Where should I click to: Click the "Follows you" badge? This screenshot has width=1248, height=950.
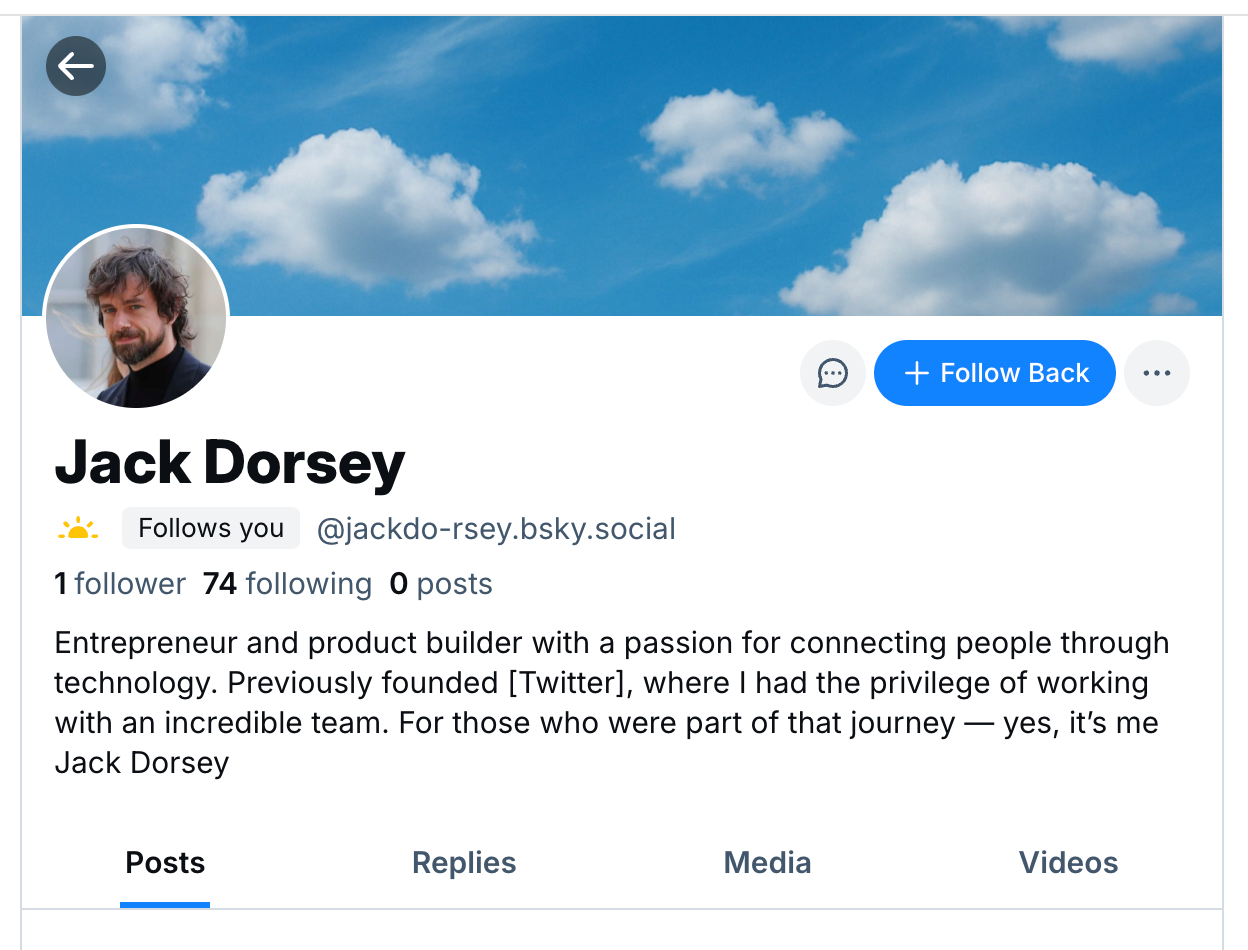click(x=211, y=528)
